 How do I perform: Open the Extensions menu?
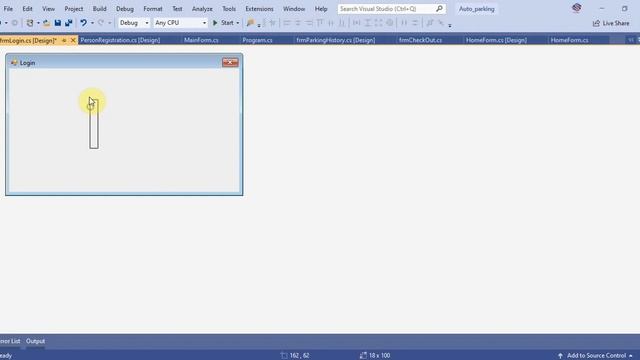(259, 9)
